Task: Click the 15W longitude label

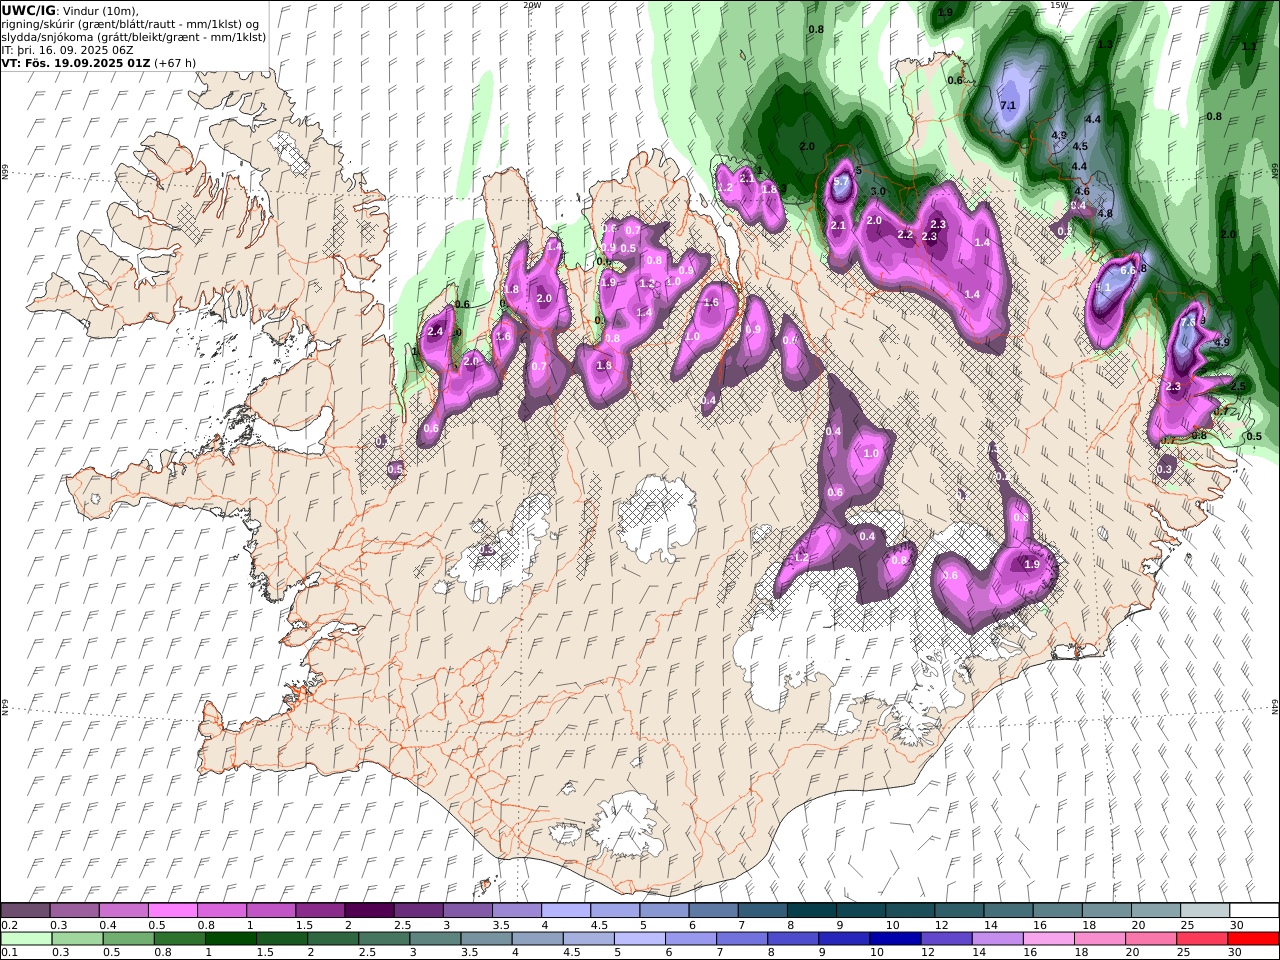Action: pos(1059,5)
